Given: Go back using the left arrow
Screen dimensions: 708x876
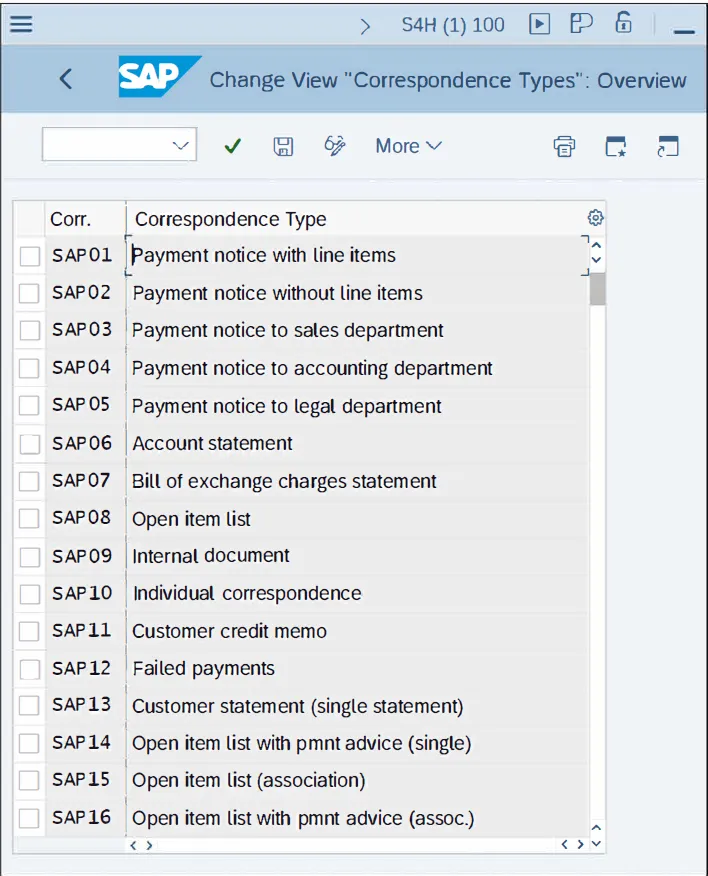Looking at the screenshot, I should pos(66,79).
